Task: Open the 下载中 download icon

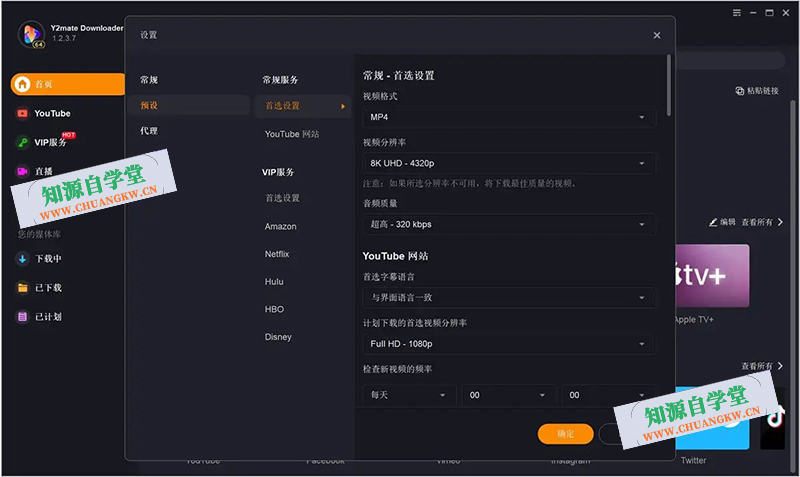Action: pos(23,259)
